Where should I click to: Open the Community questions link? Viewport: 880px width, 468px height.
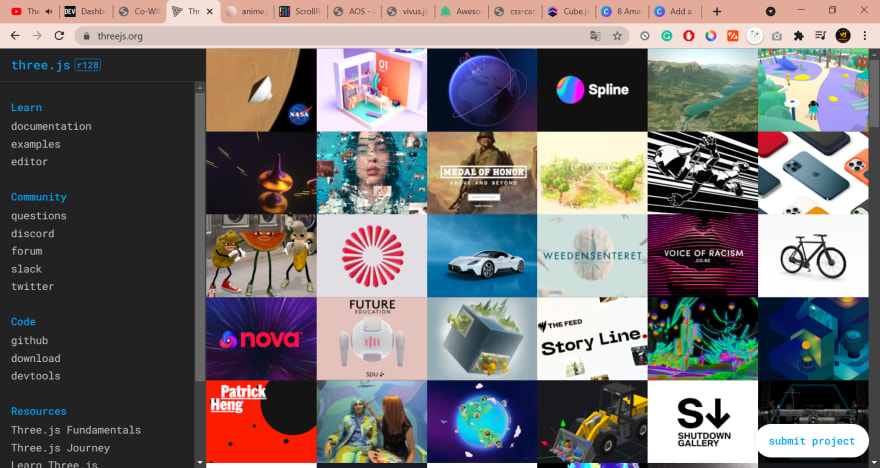pyautogui.click(x=39, y=215)
